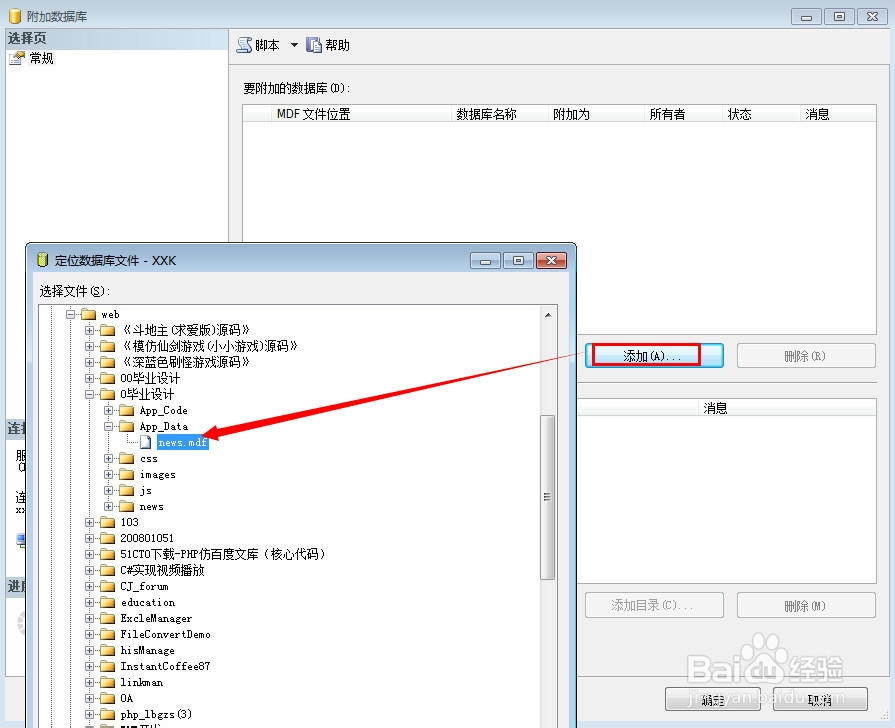Click the 所有者 column header
Image resolution: width=895 pixels, height=728 pixels.
(x=684, y=114)
